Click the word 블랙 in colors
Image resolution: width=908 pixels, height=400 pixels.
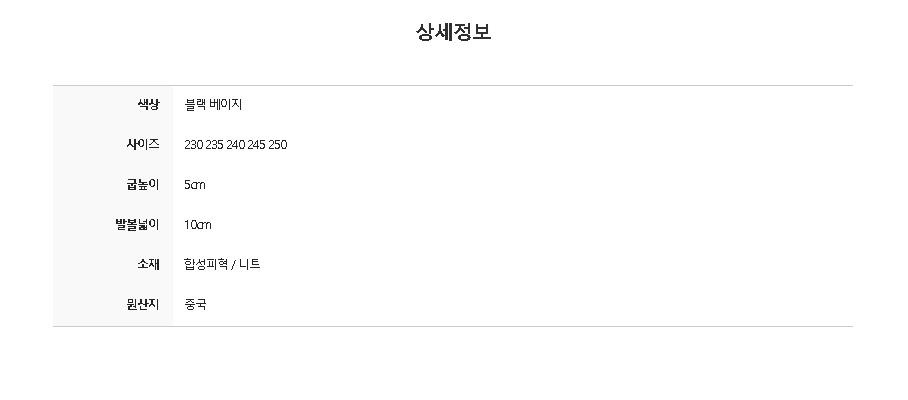(x=195, y=105)
